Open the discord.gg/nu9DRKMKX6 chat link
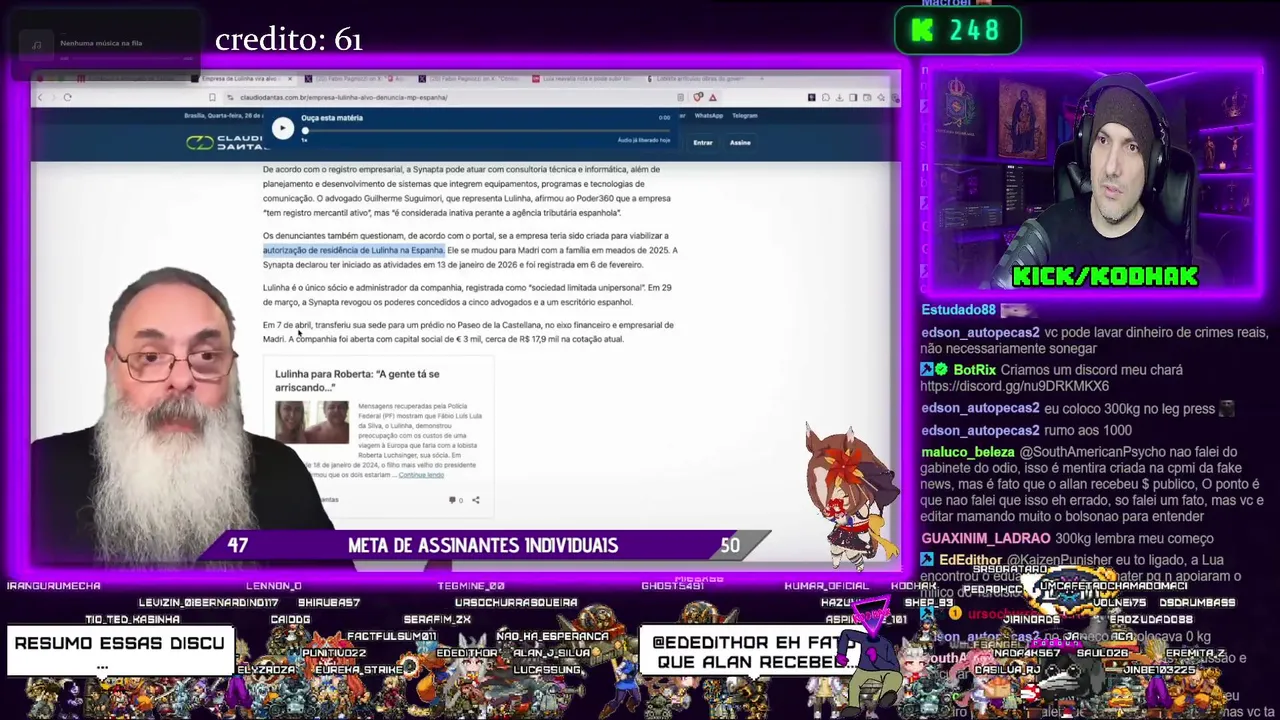 1014,386
